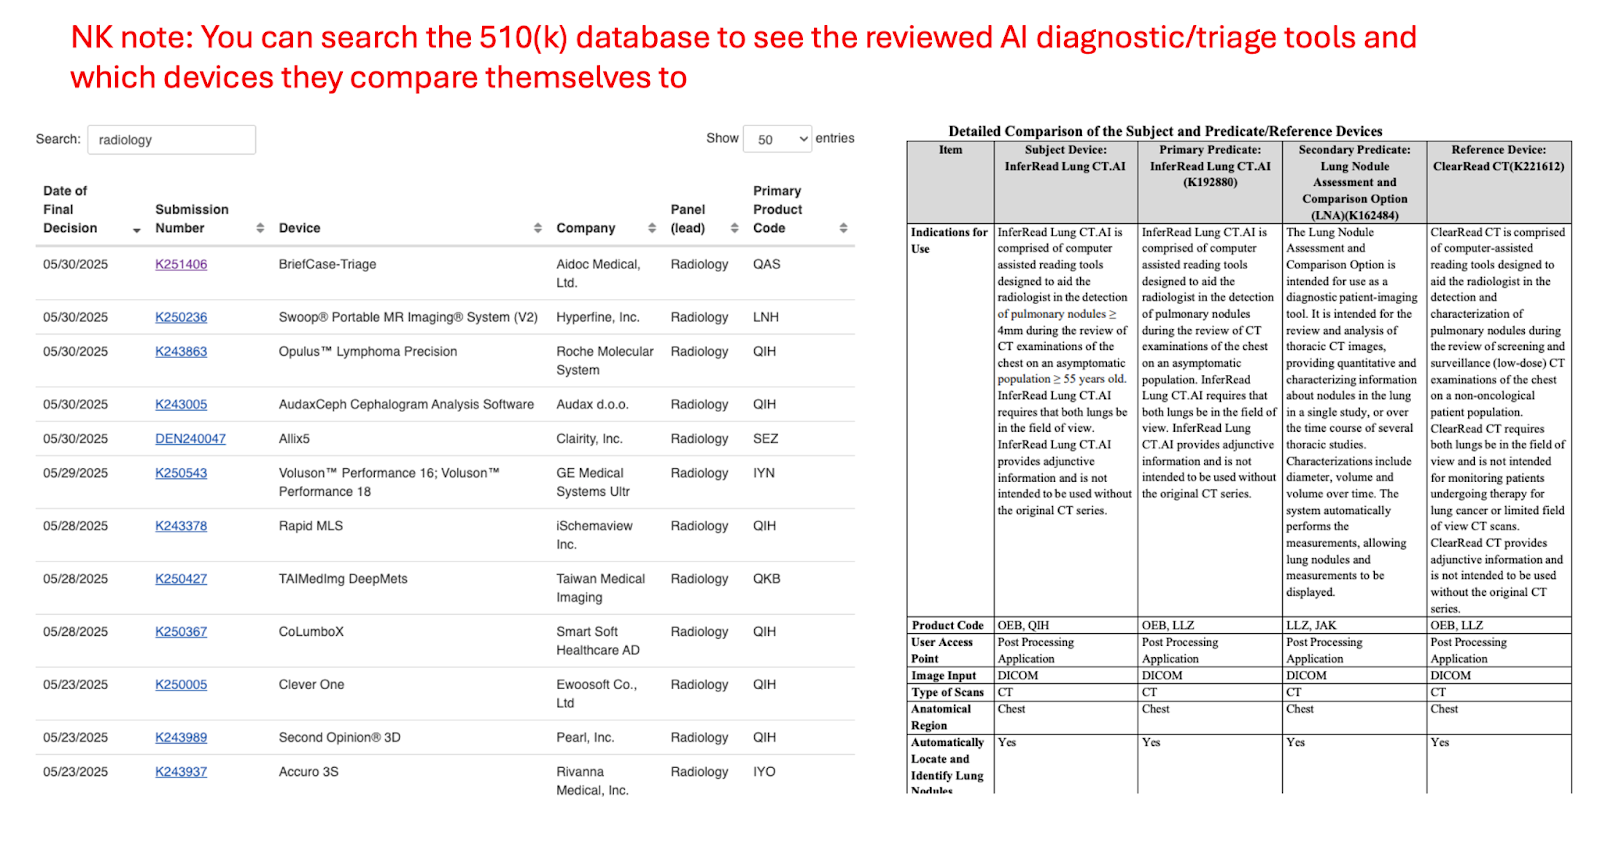
Task: Click the Anatomical Region row label
Action: tap(940, 717)
